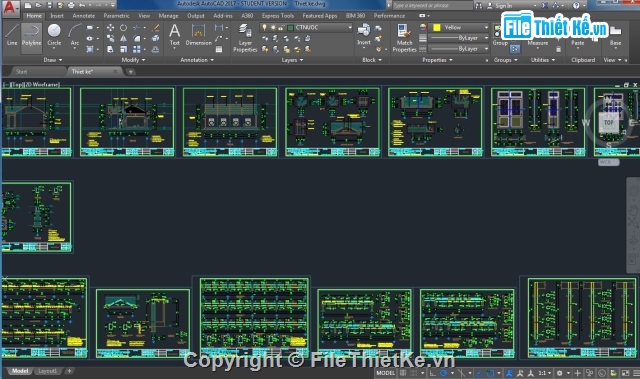Select the Circle drawing tool
This screenshot has width=640, height=379.
[54, 34]
